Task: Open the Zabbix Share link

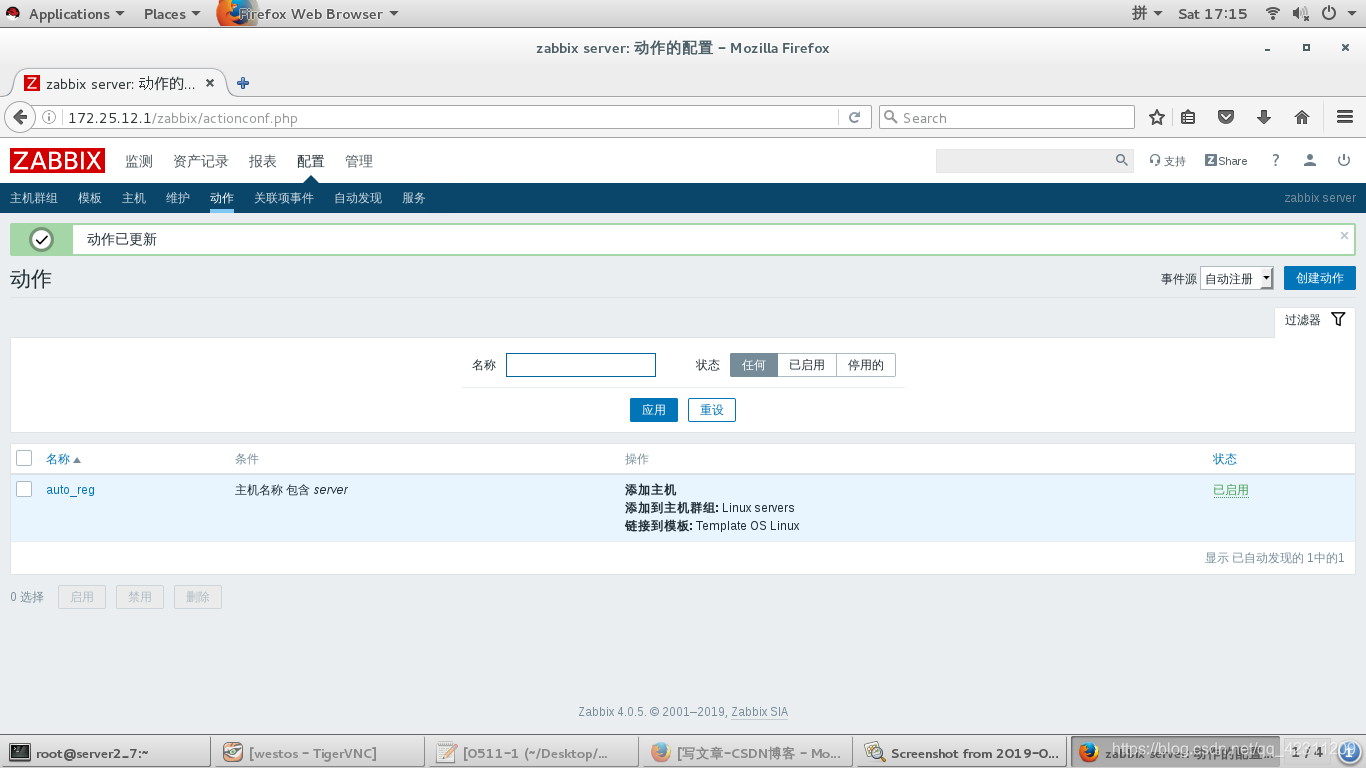Action: 1226,161
